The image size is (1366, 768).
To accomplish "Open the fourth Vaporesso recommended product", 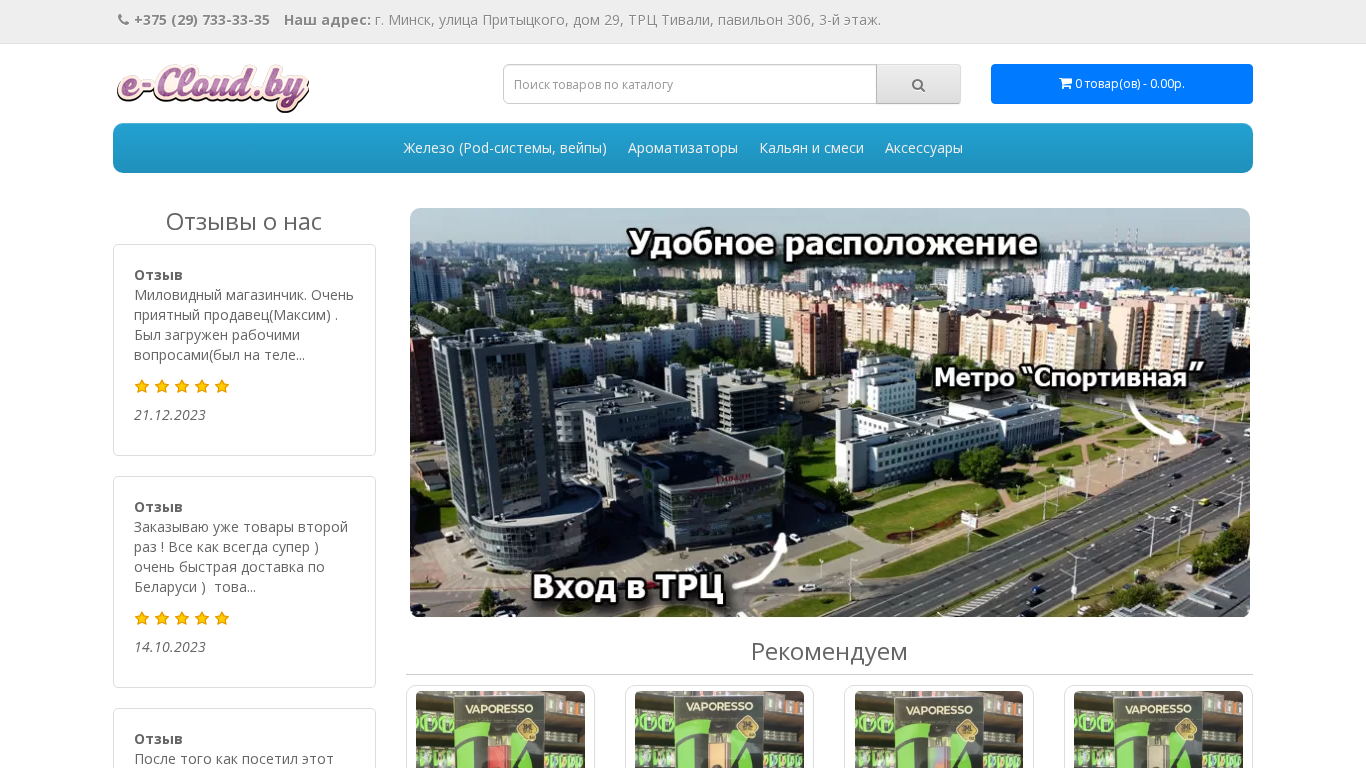I will pos(1158,729).
